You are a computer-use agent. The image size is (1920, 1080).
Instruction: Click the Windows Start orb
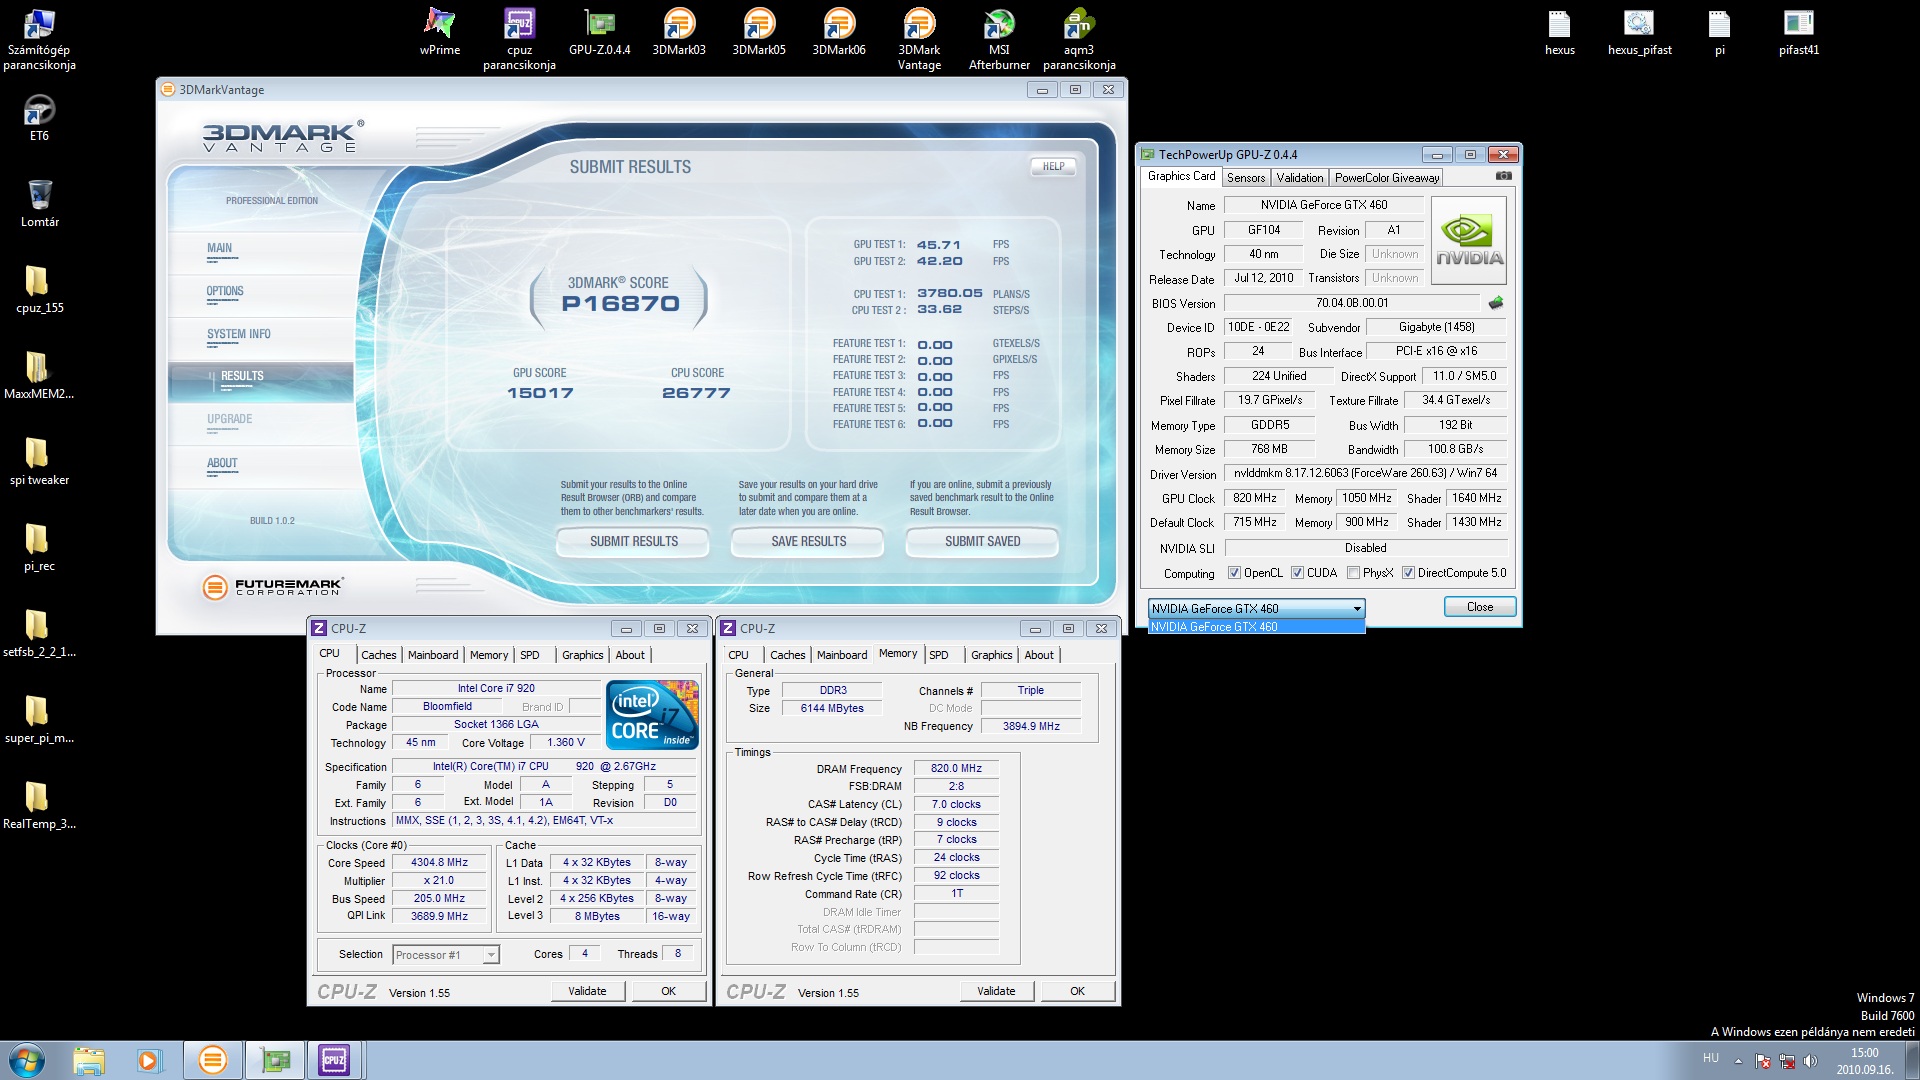pyautogui.click(x=27, y=1060)
